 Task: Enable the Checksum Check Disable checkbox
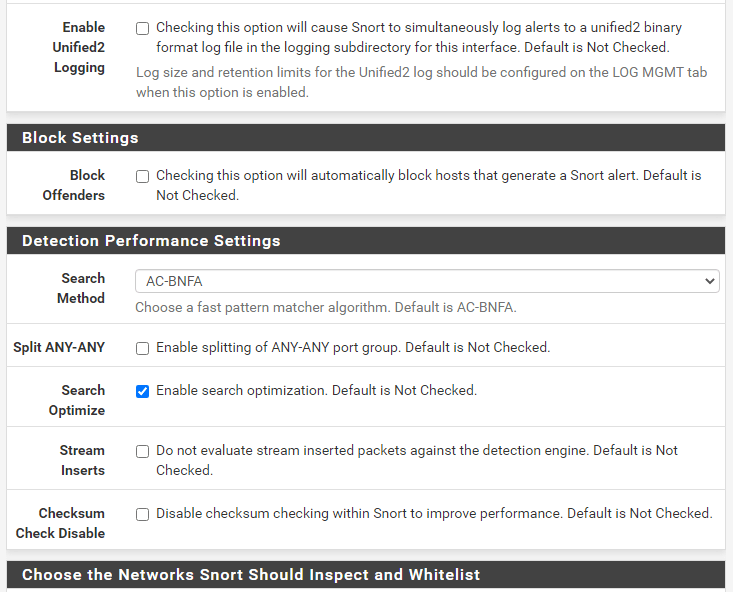click(142, 514)
